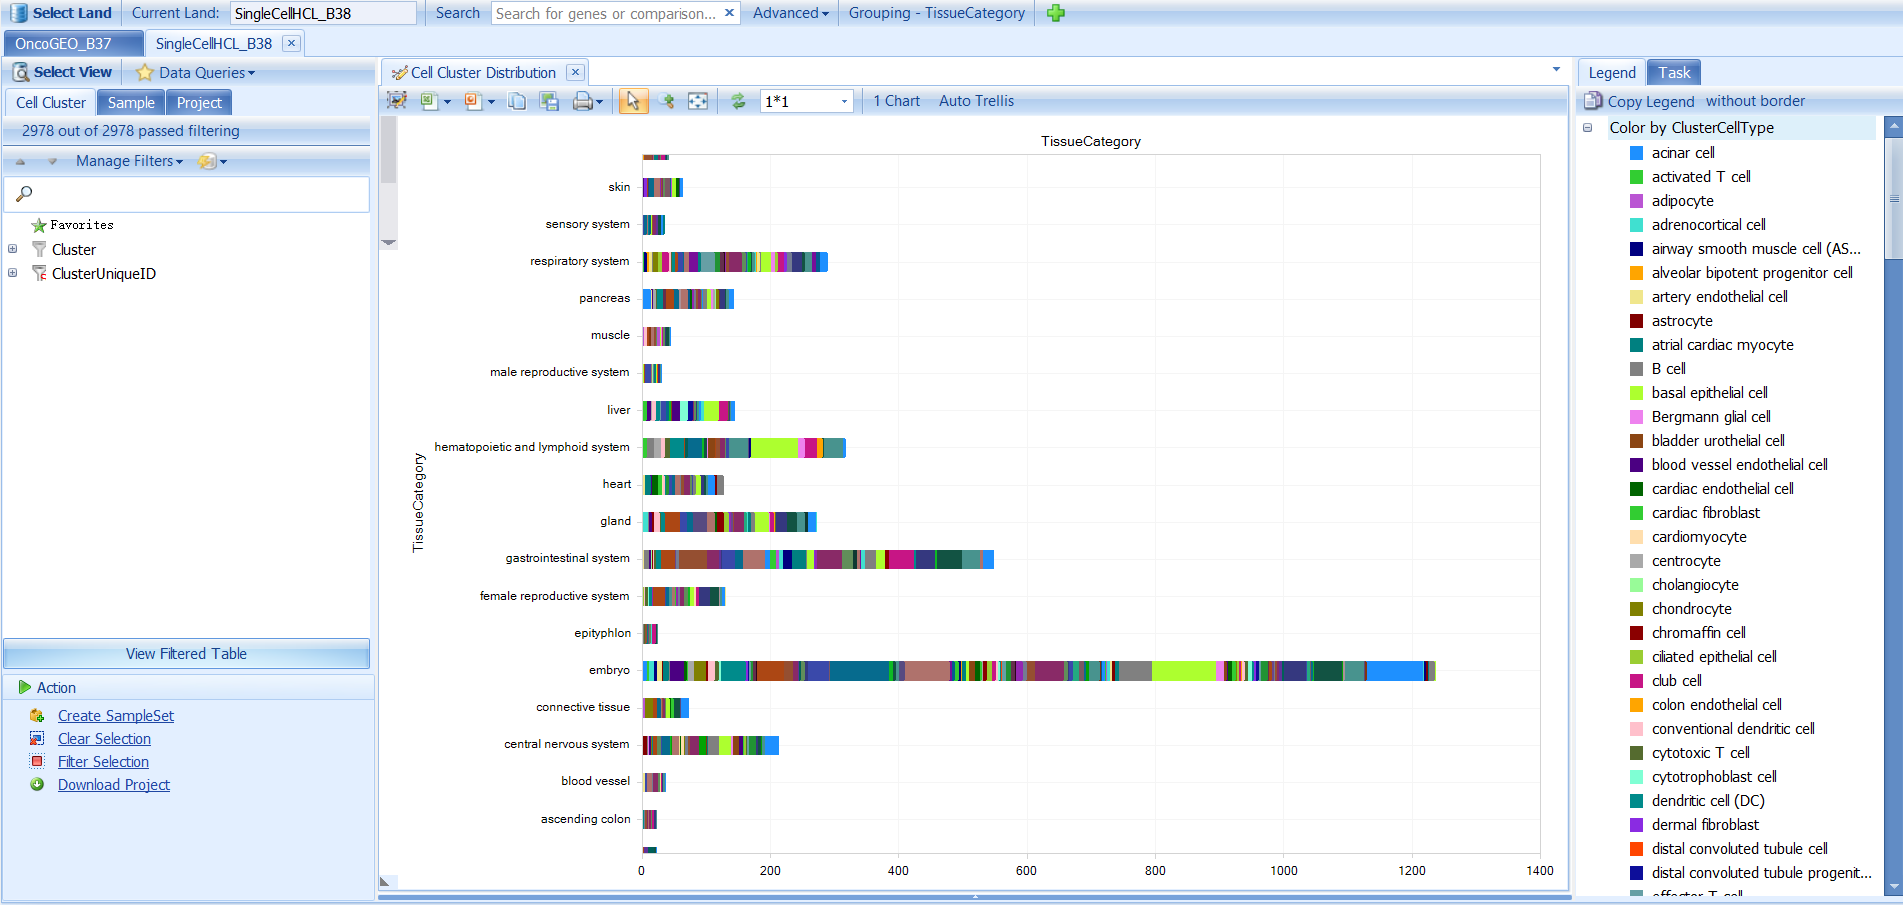Viewport: 1903px width, 905px height.
Task: Select the zoom magnifier tool
Action: click(x=667, y=101)
